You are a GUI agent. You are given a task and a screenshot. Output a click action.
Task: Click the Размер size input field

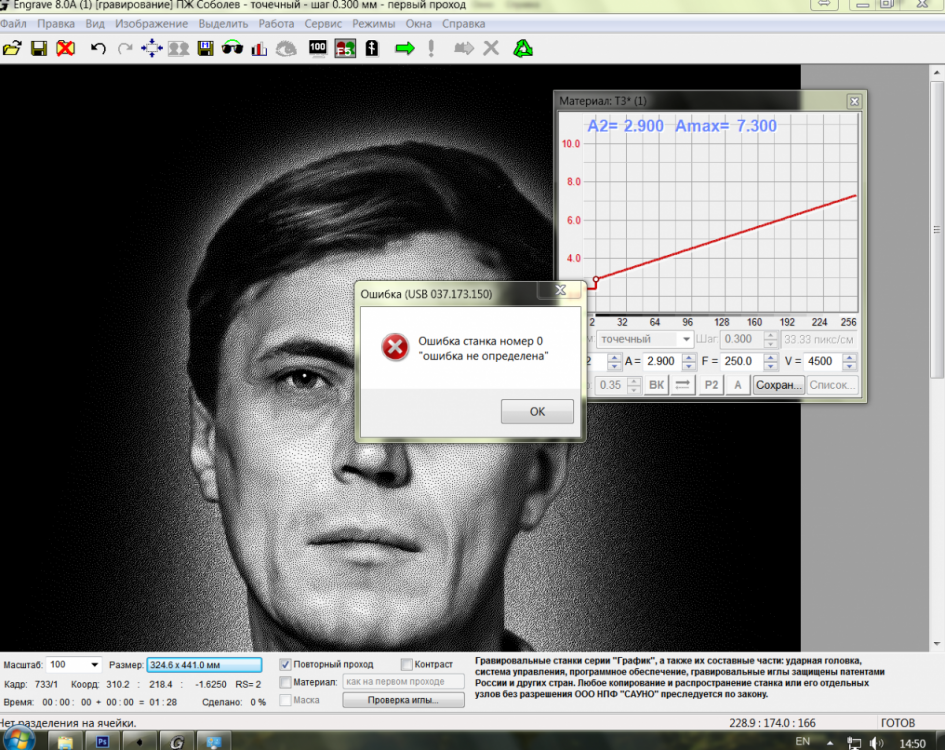tap(203, 664)
